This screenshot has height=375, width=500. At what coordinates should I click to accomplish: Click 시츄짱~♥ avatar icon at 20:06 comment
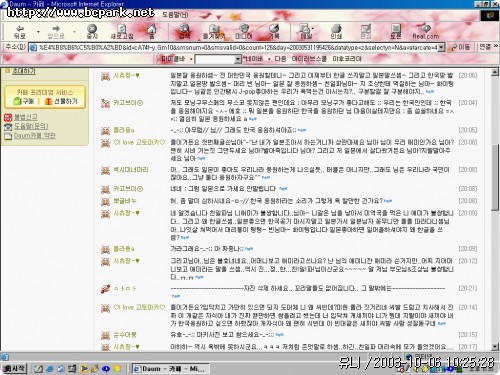pyautogui.click(x=105, y=76)
